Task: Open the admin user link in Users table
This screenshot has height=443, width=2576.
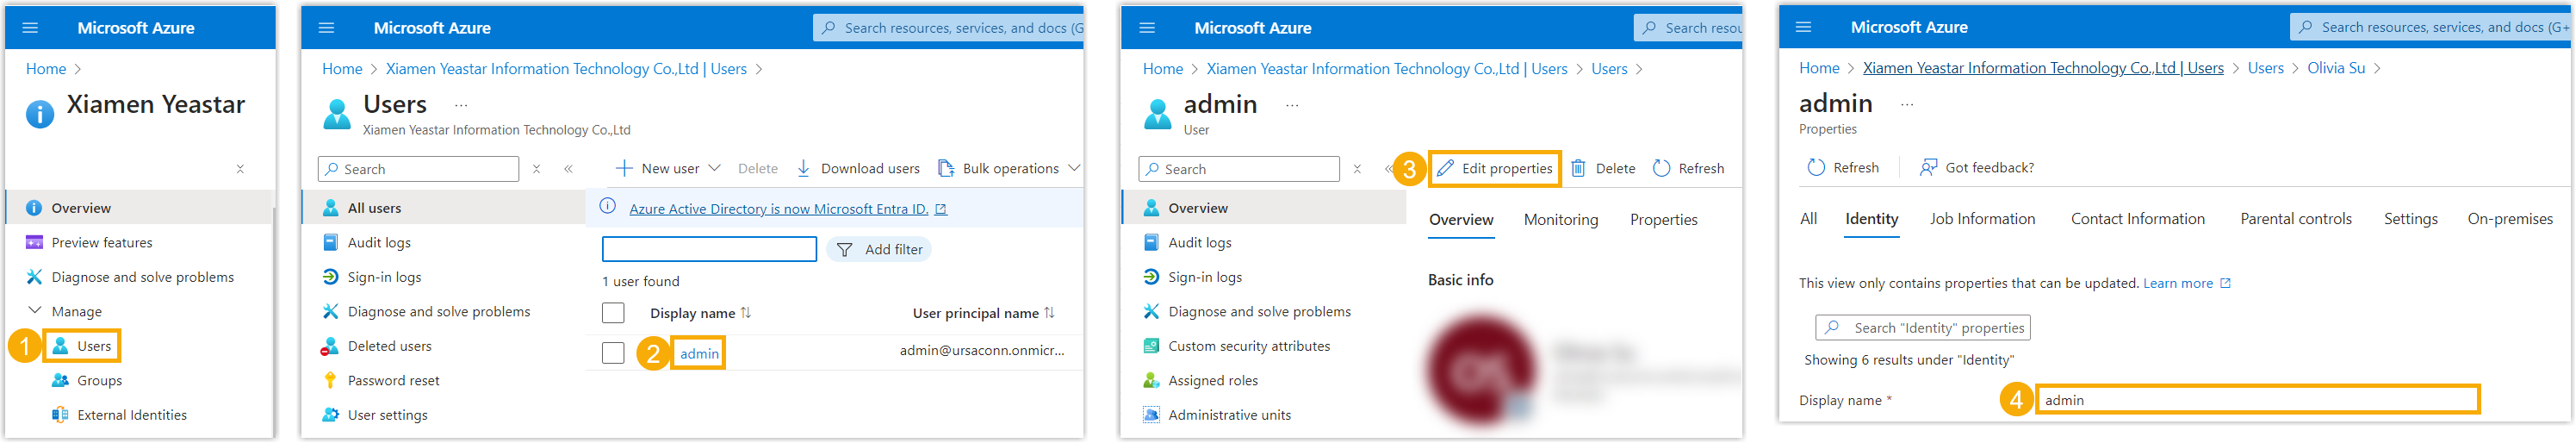Action: pyautogui.click(x=699, y=353)
